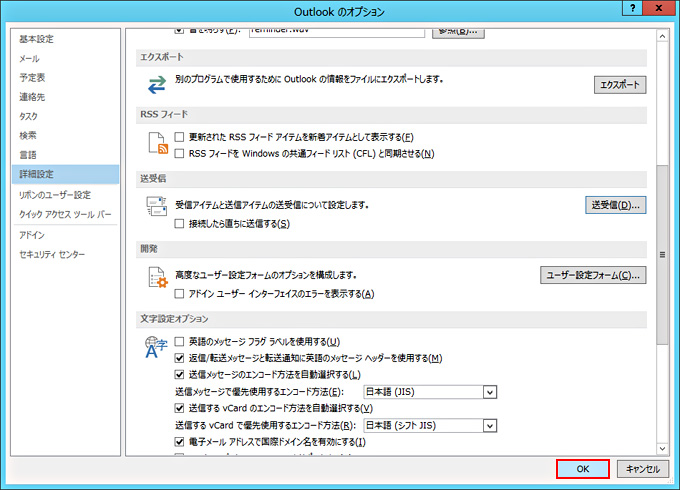Uncheck 電子メール アドレスで国際ドメイン名を有効にする
Viewport: 680px width, 490px height.
click(x=180, y=441)
